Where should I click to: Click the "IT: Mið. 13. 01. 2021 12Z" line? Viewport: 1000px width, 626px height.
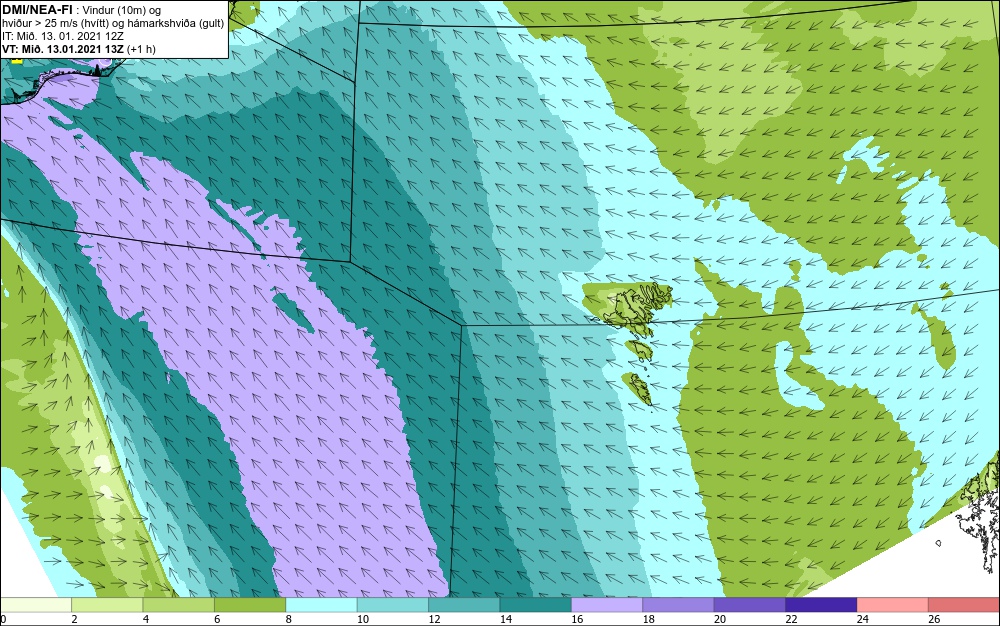coord(62,36)
